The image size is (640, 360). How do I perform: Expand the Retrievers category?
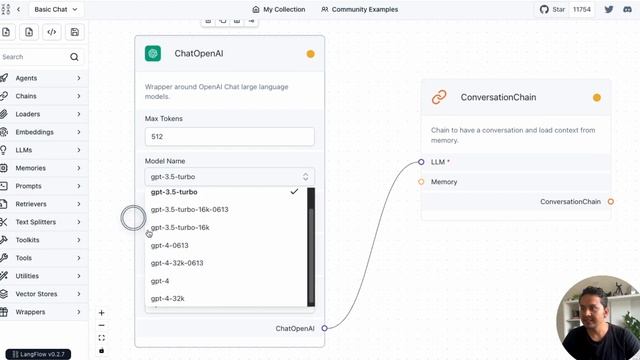coord(44,204)
